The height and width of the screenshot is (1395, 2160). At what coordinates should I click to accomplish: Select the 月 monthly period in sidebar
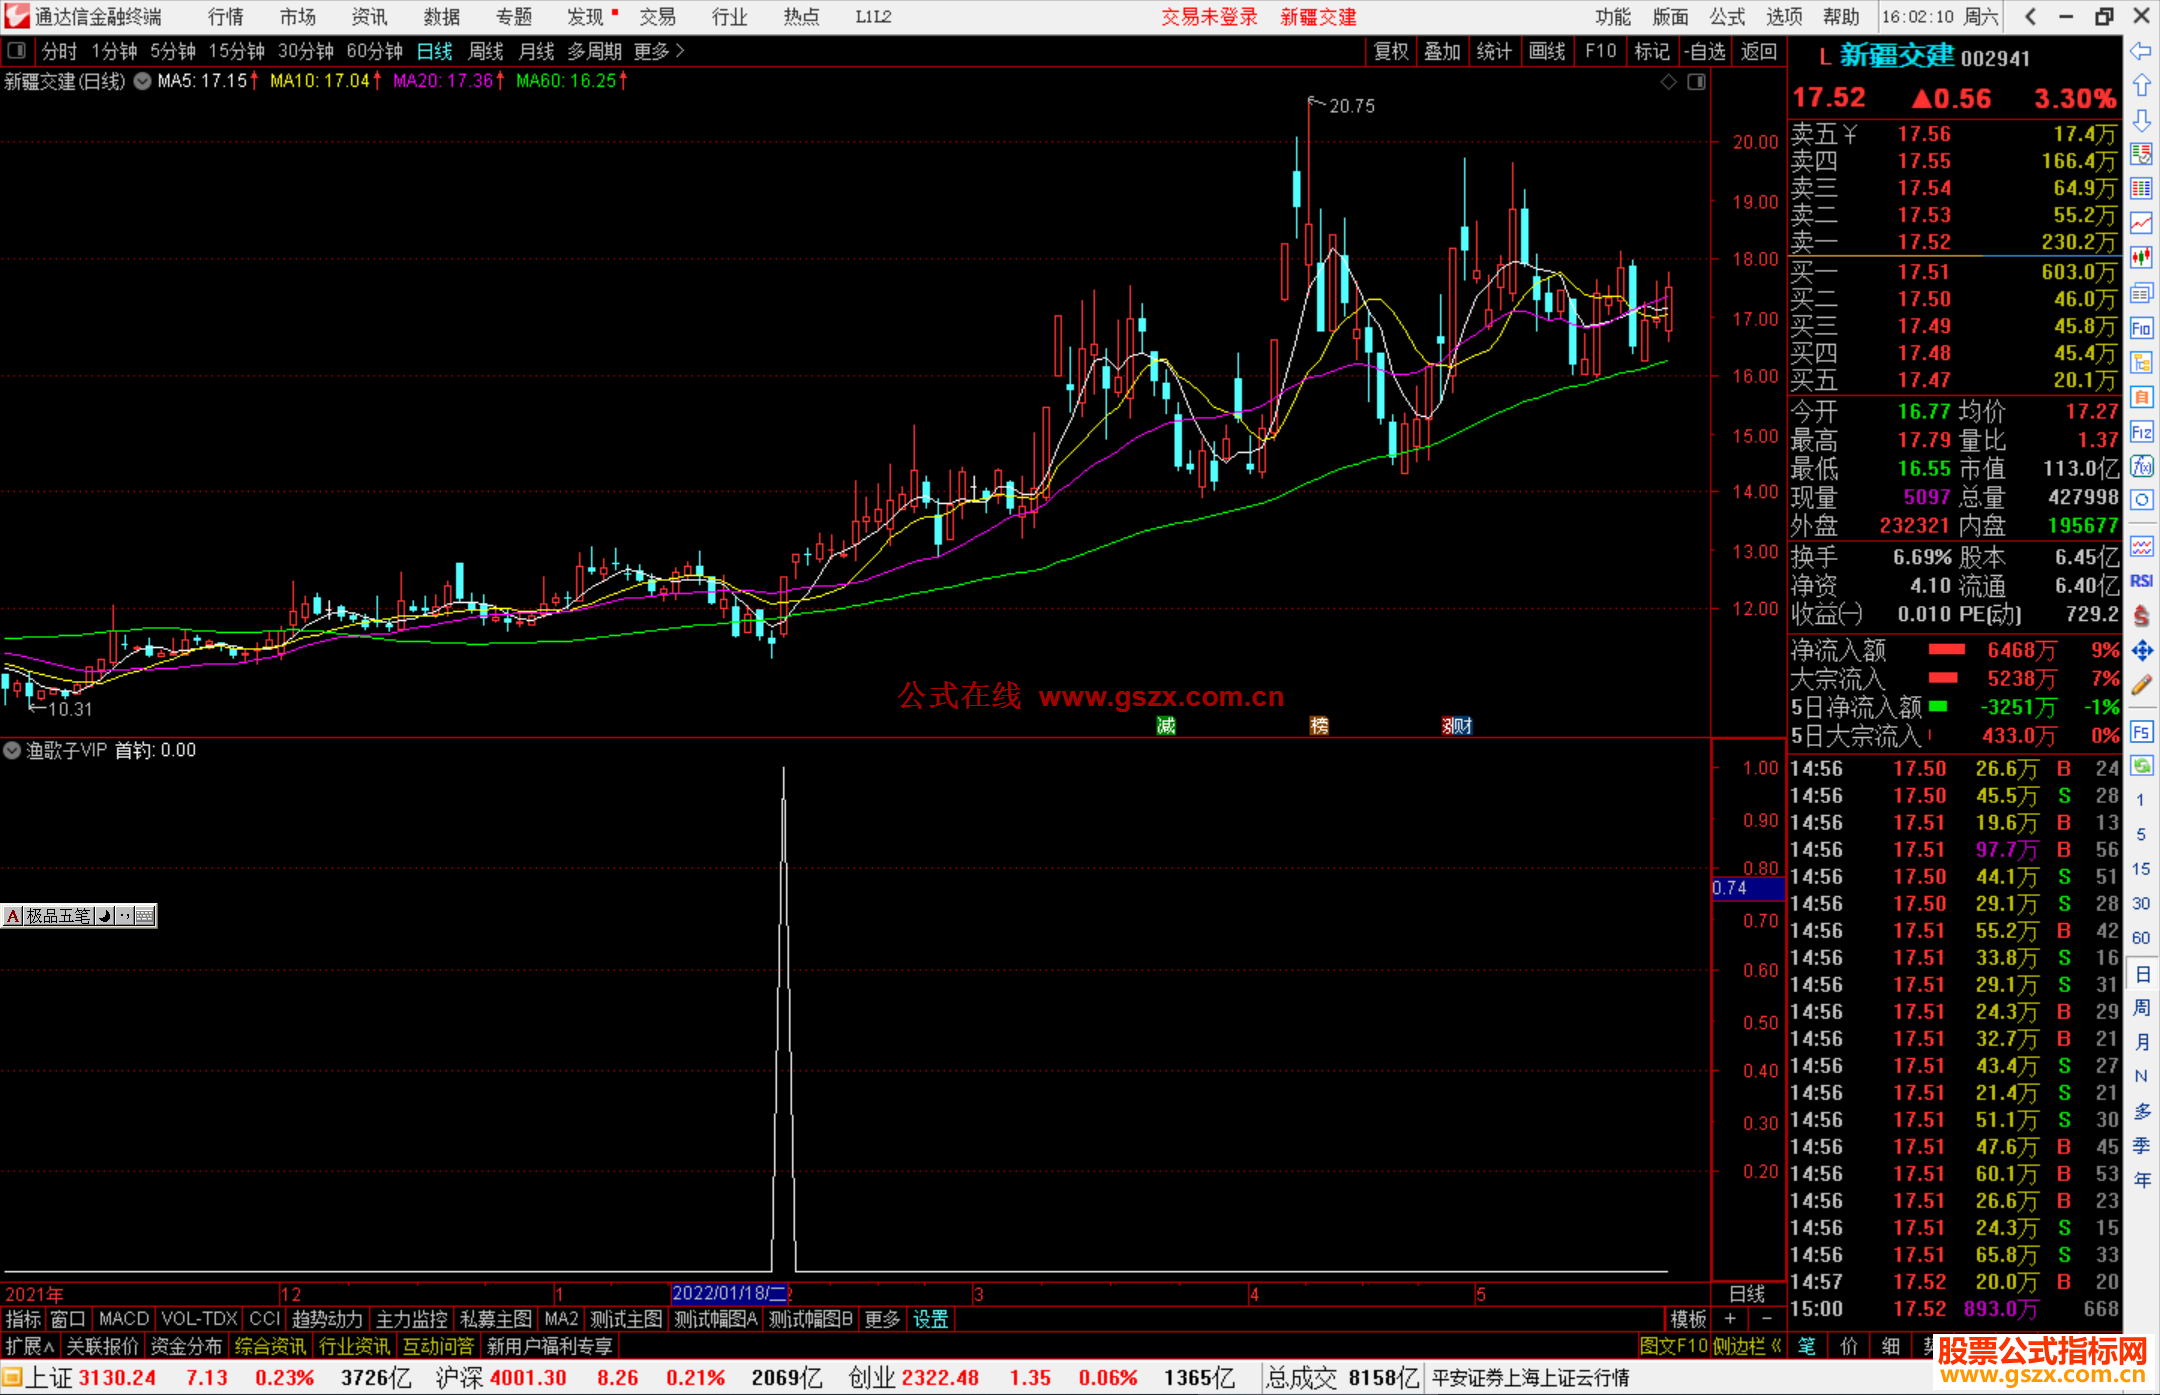(2141, 1042)
